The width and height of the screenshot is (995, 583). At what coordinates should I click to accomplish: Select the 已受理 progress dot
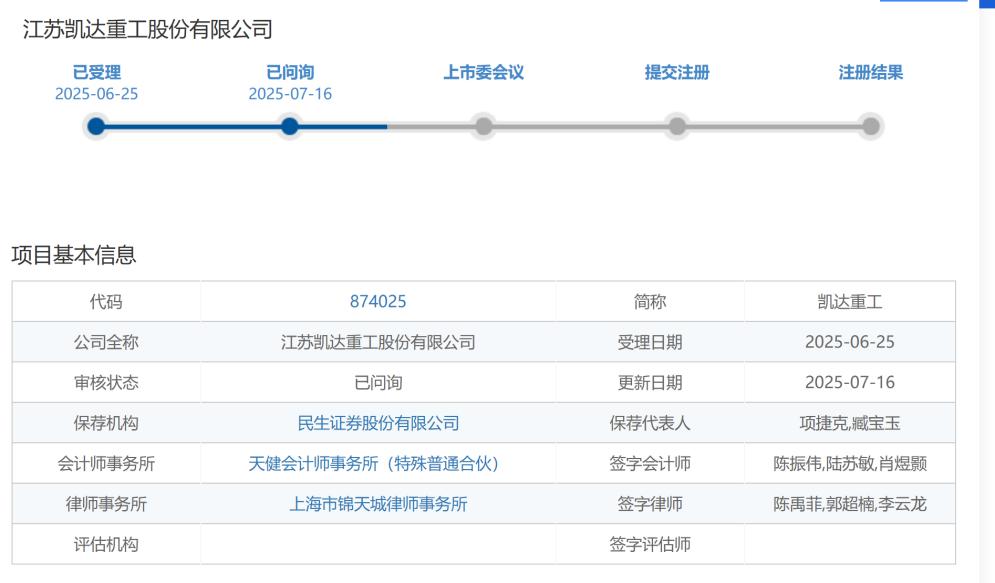[x=96, y=126]
